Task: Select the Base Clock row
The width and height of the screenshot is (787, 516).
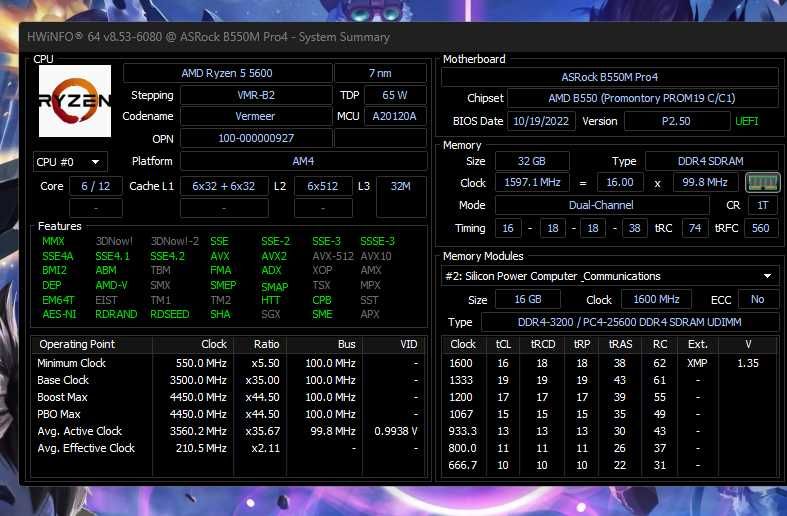Action: click(x=229, y=380)
